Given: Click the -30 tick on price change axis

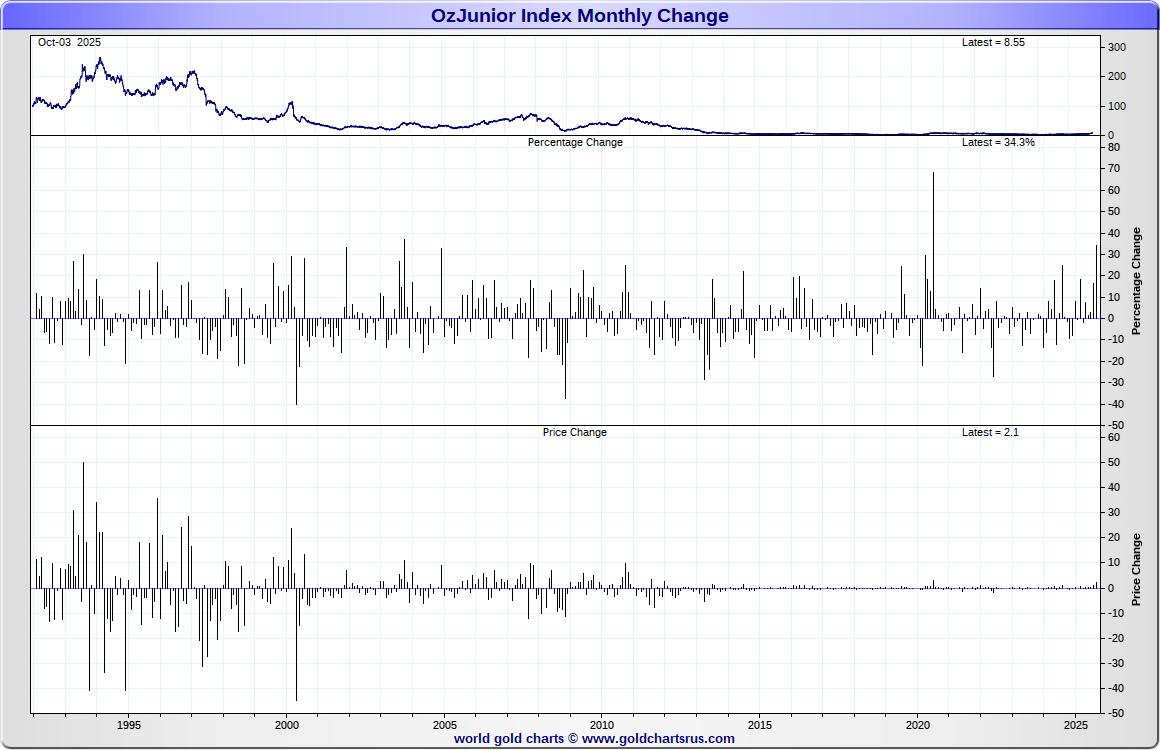Looking at the screenshot, I should point(1115,663).
